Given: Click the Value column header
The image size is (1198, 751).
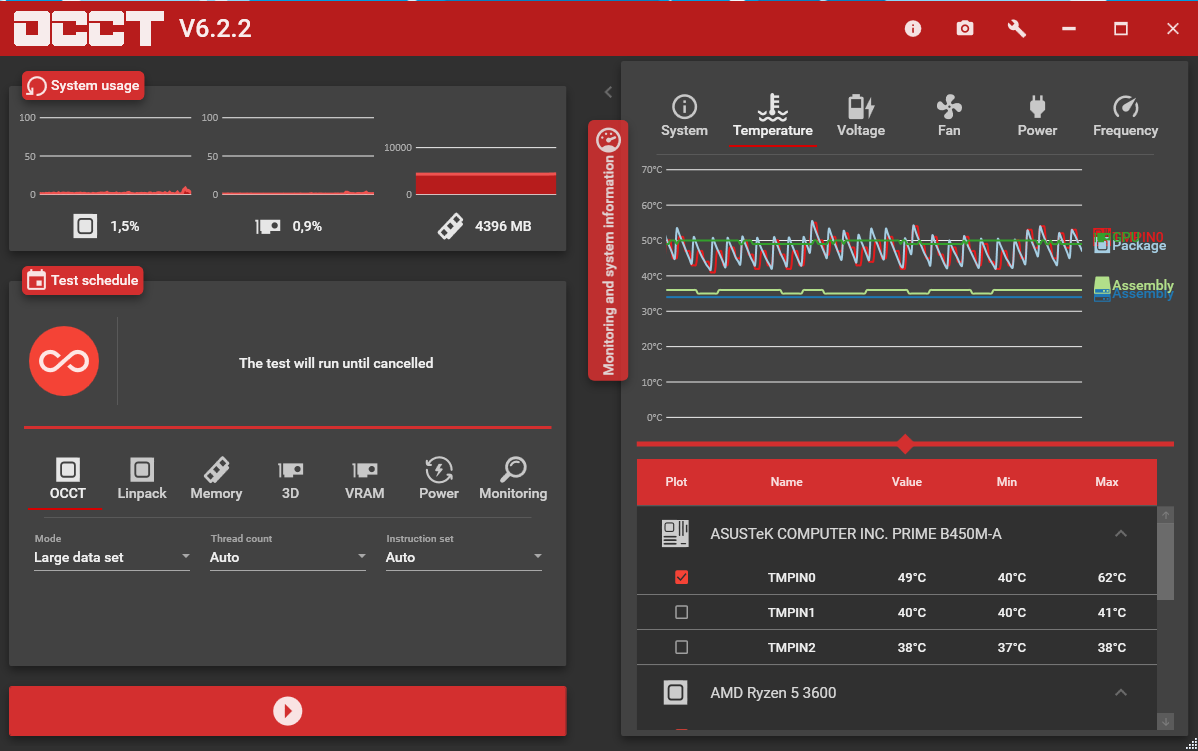Looking at the screenshot, I should [x=907, y=482].
